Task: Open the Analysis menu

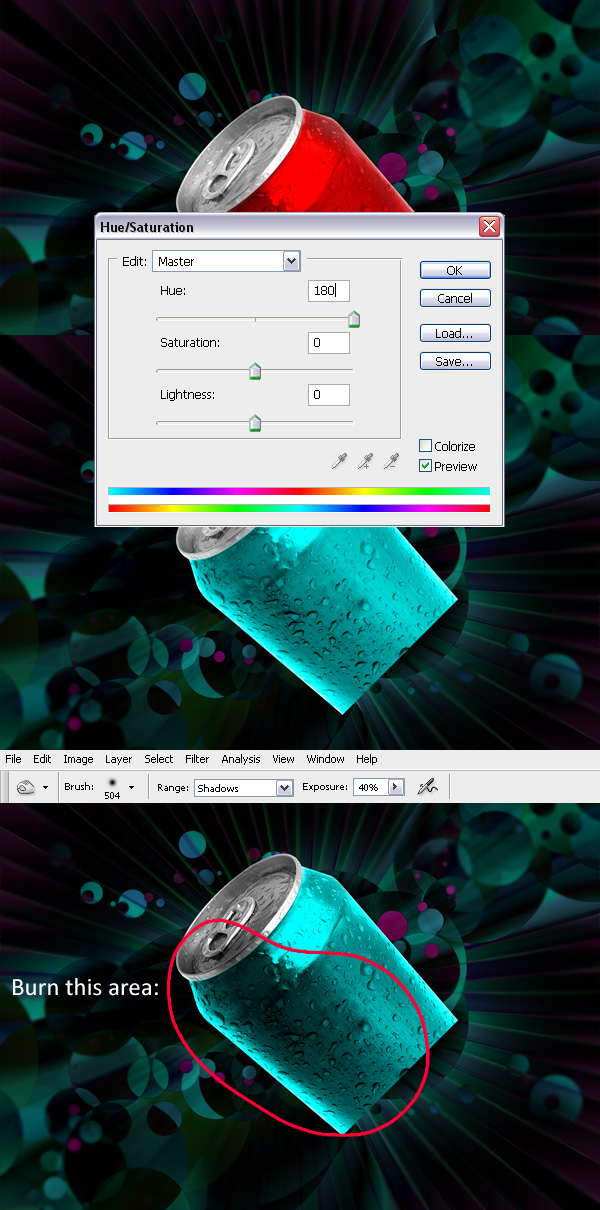Action: click(241, 759)
